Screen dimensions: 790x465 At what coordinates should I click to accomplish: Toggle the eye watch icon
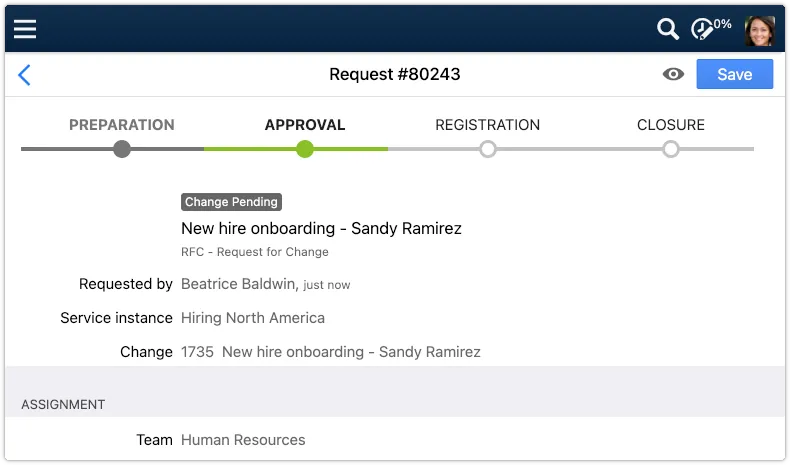(673, 75)
